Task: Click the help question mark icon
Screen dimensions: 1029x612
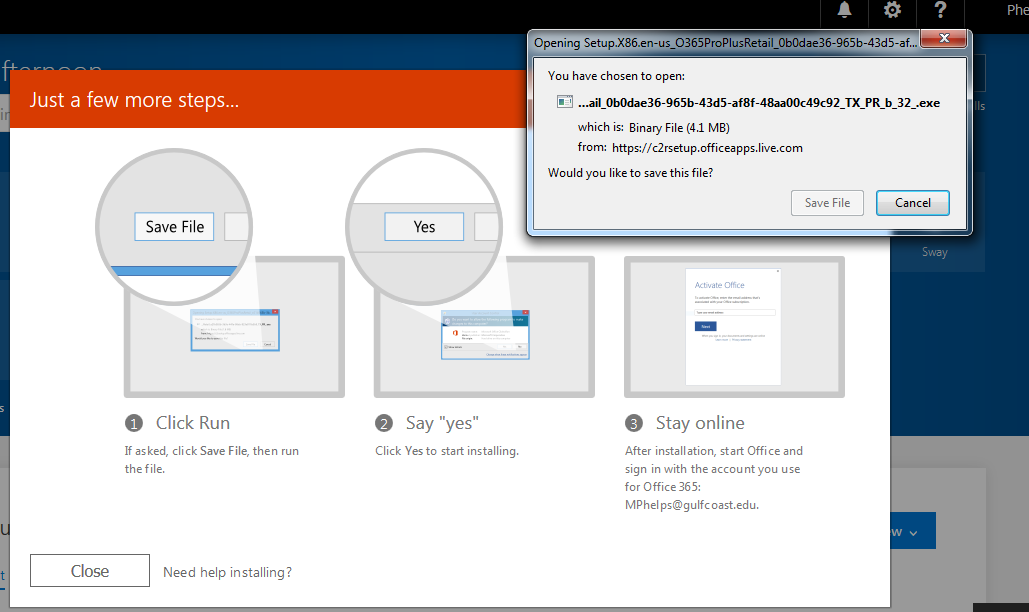Action: point(940,11)
